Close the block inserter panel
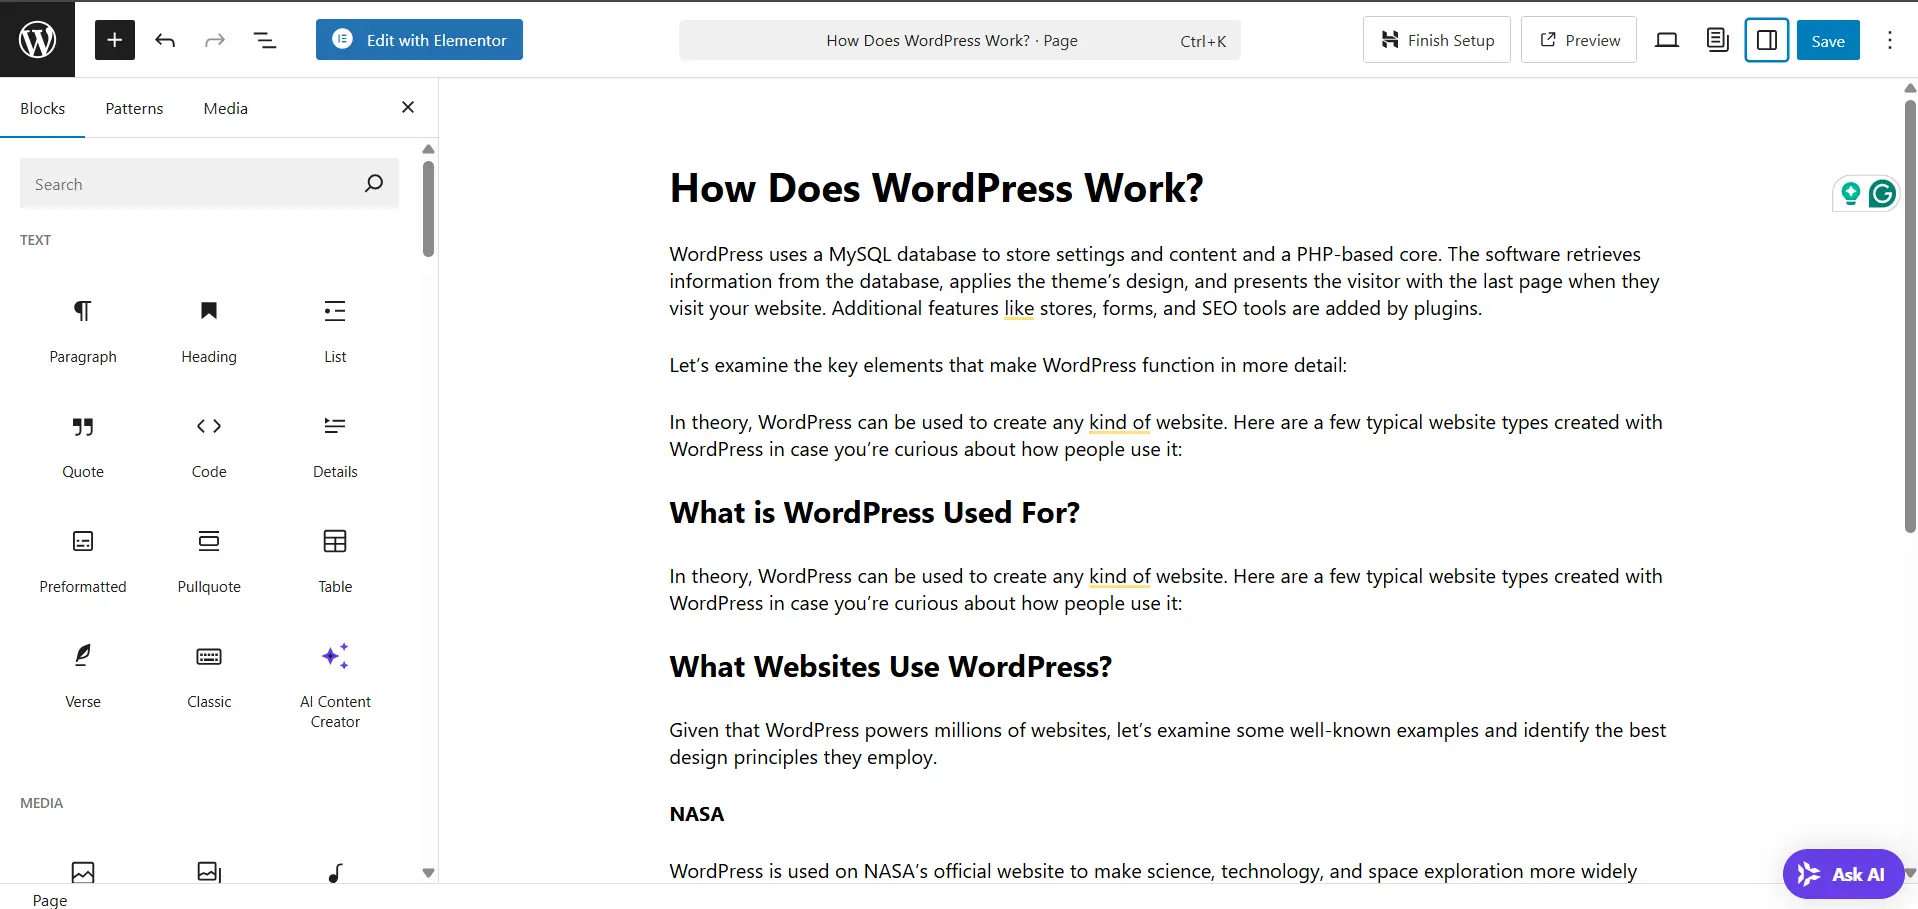 click(x=408, y=107)
